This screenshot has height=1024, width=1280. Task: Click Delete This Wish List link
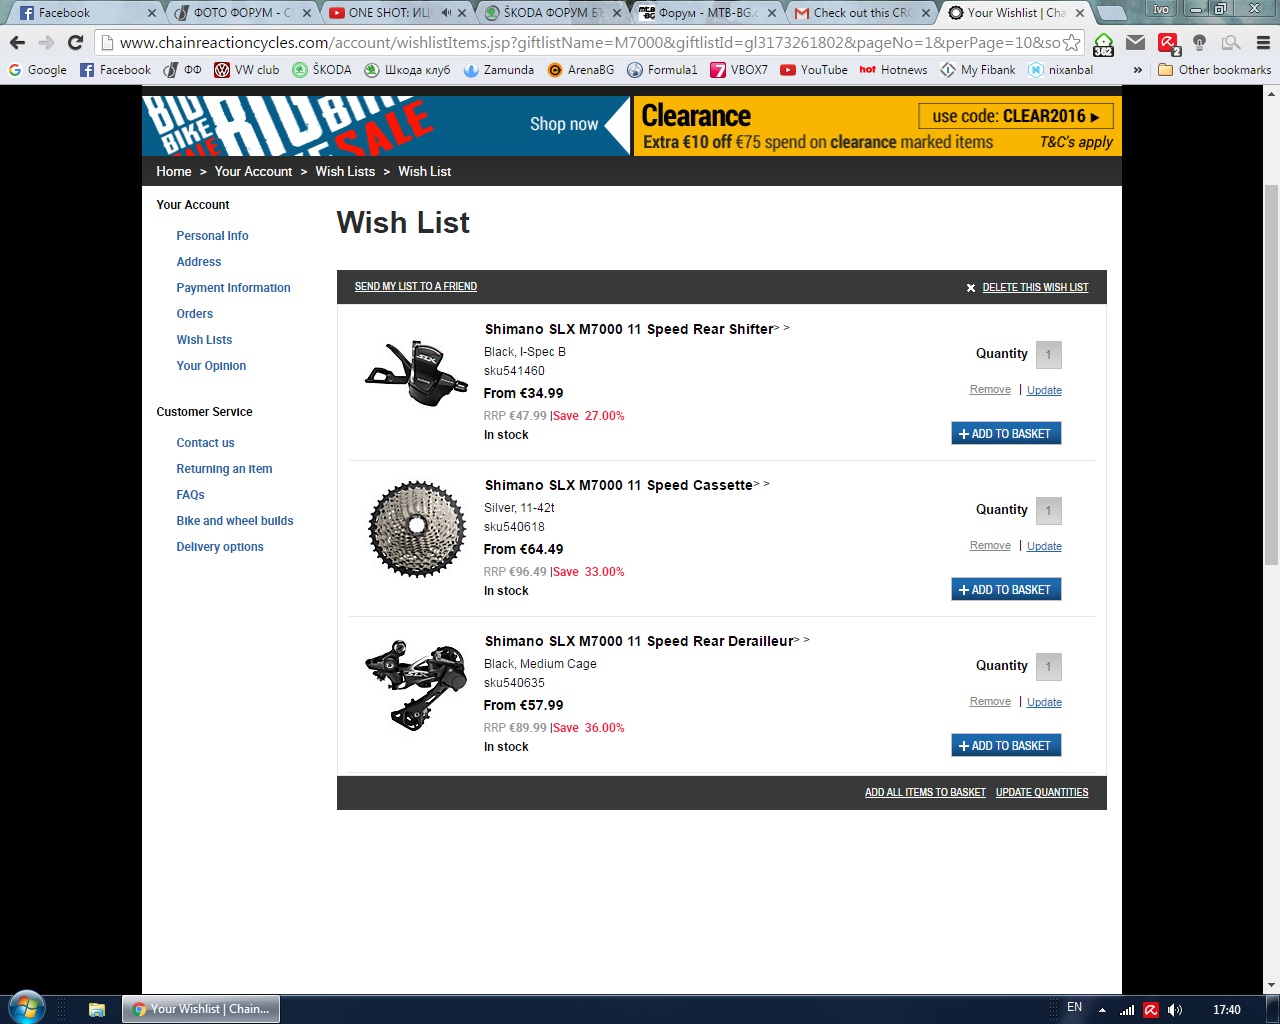click(x=1035, y=287)
